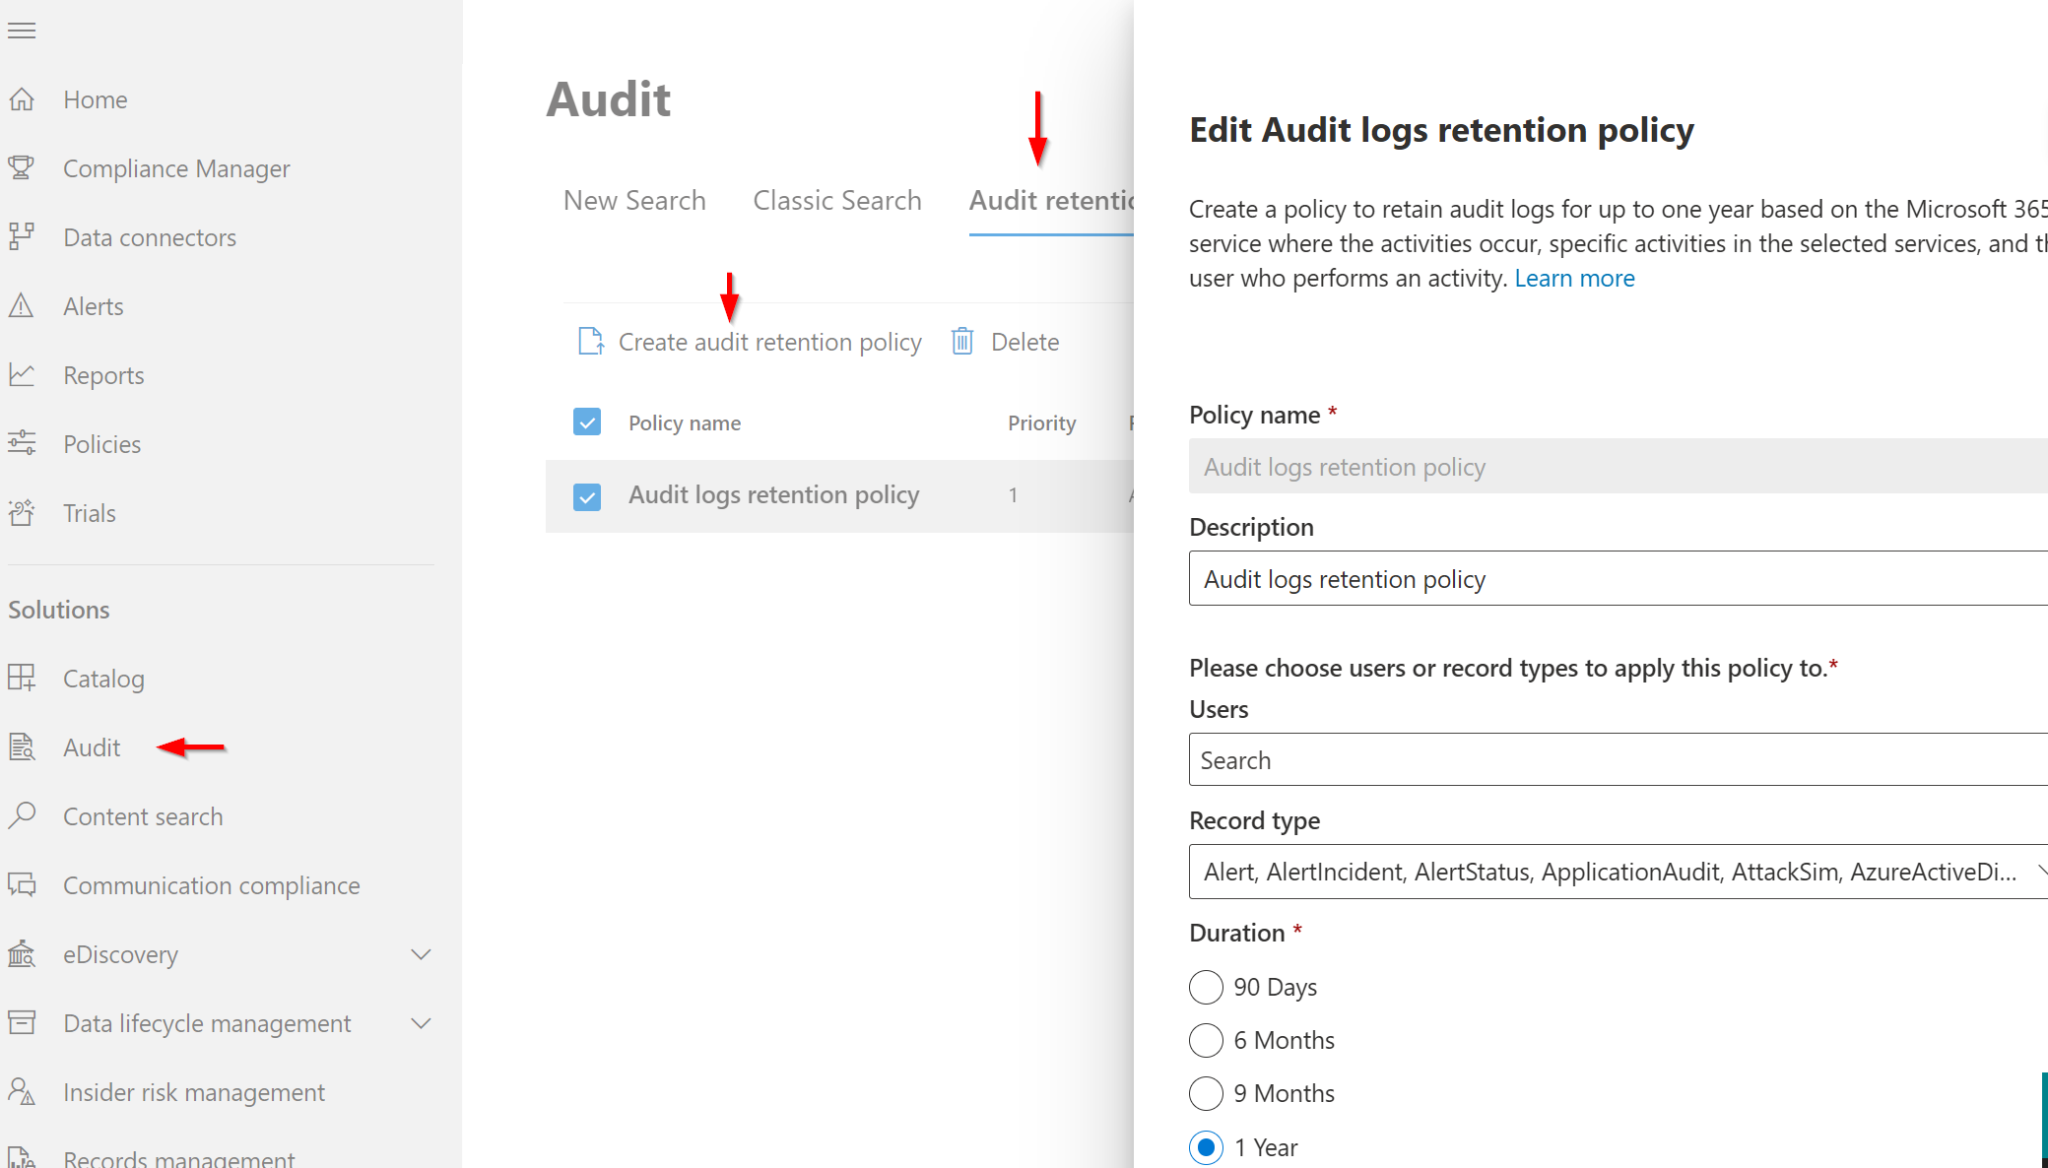The image size is (2048, 1168).
Task: Open Alerts triangle warning icon
Action: click(x=22, y=305)
